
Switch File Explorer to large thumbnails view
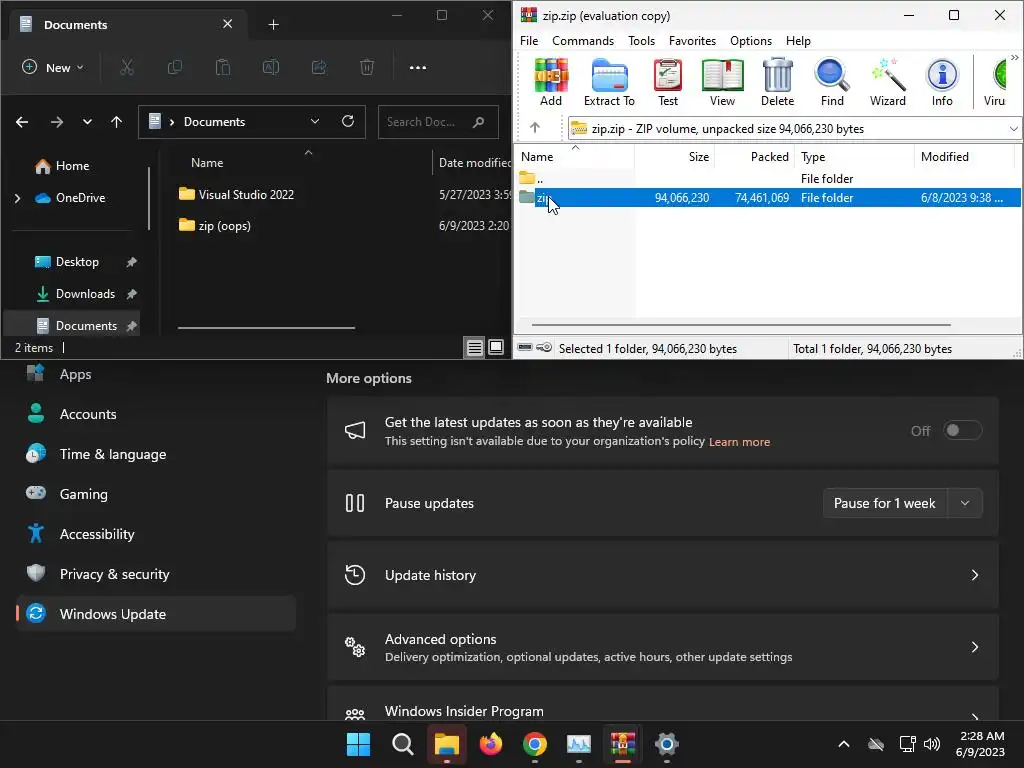tap(496, 347)
